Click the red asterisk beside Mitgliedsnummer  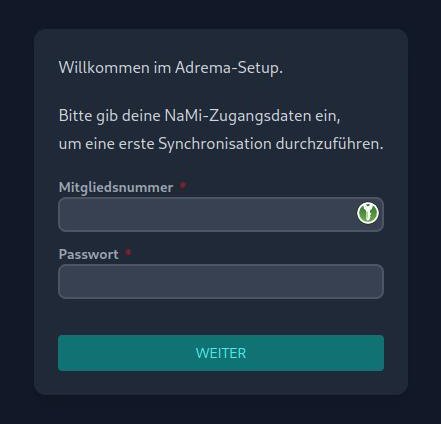click(x=183, y=185)
